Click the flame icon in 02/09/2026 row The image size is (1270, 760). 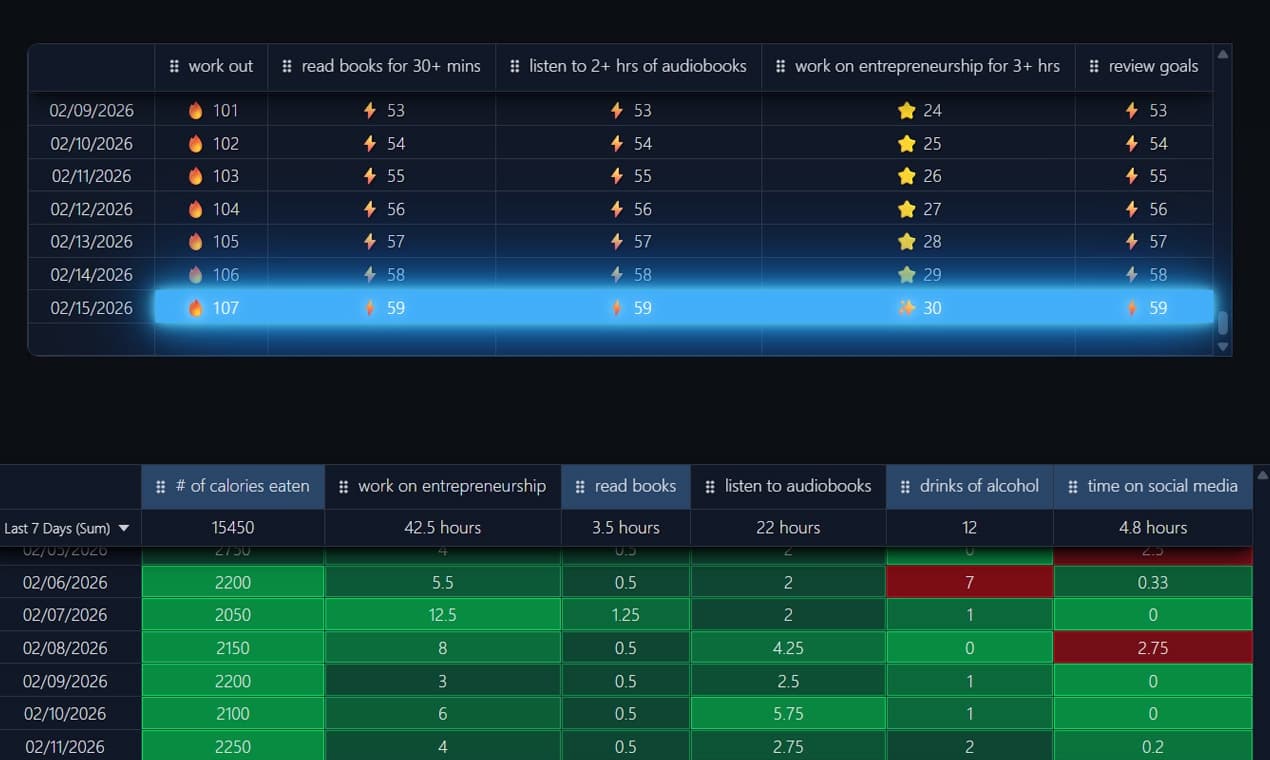[x=196, y=110]
